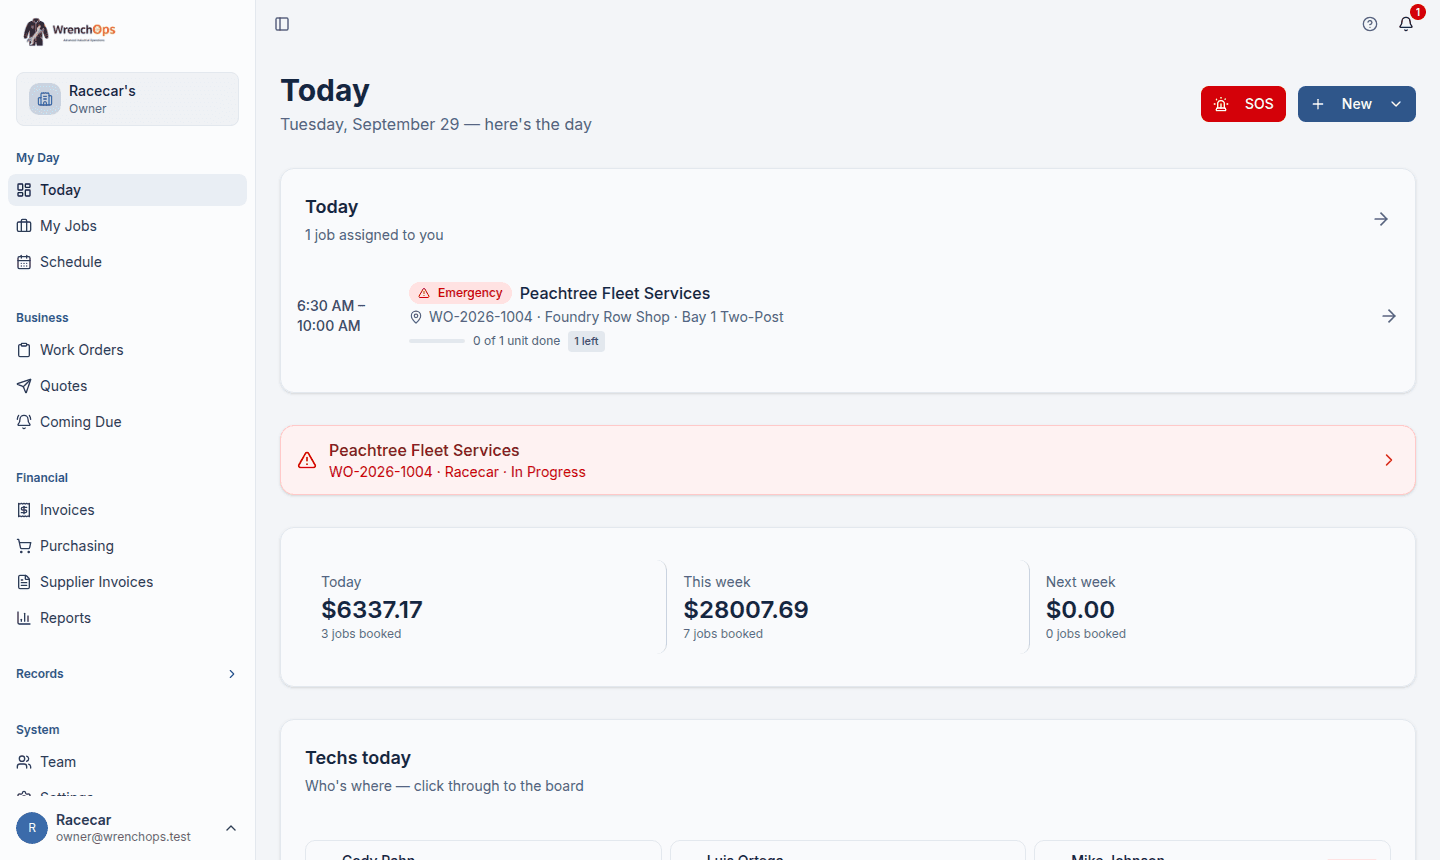Open the Racecar's Owner organization switcher
This screenshot has height=860, width=1440.
coord(127,99)
